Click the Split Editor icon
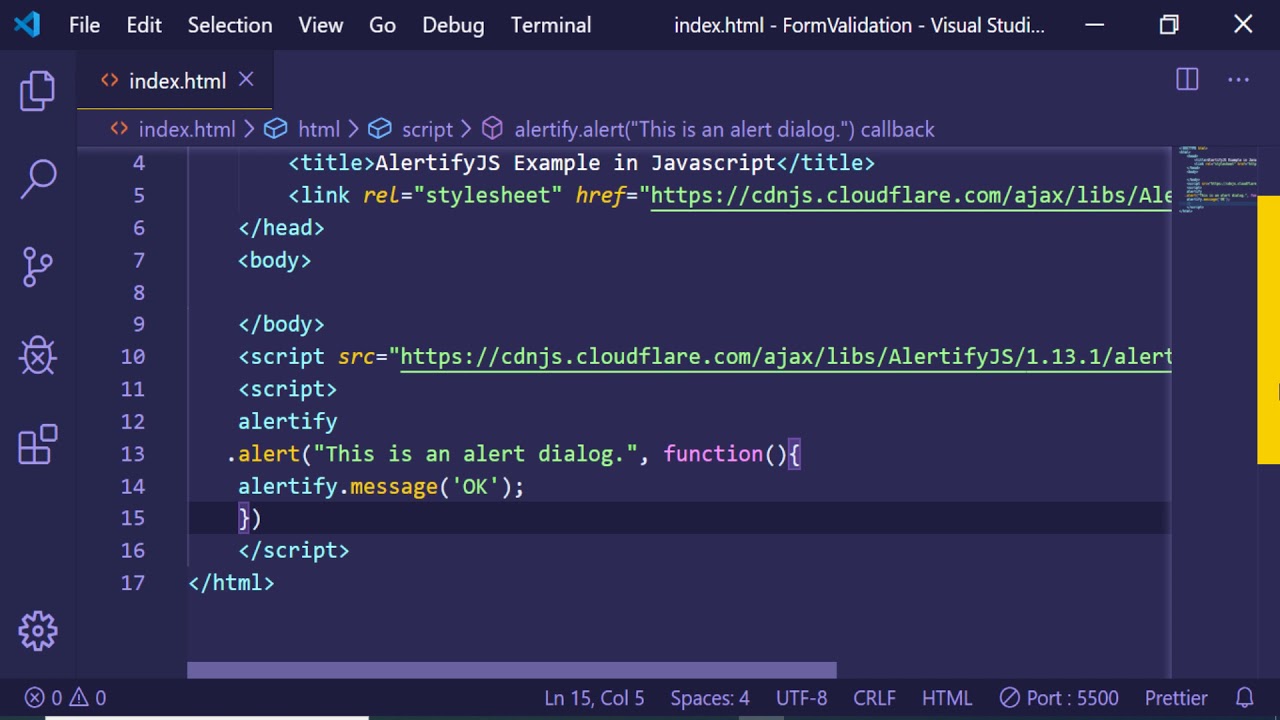 click(x=1187, y=80)
